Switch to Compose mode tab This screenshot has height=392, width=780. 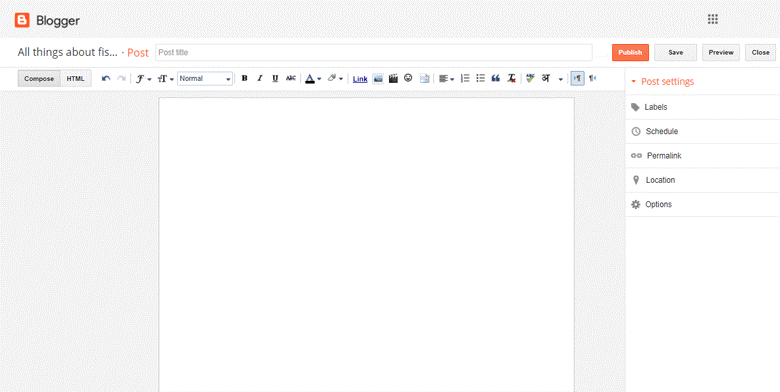(39, 79)
